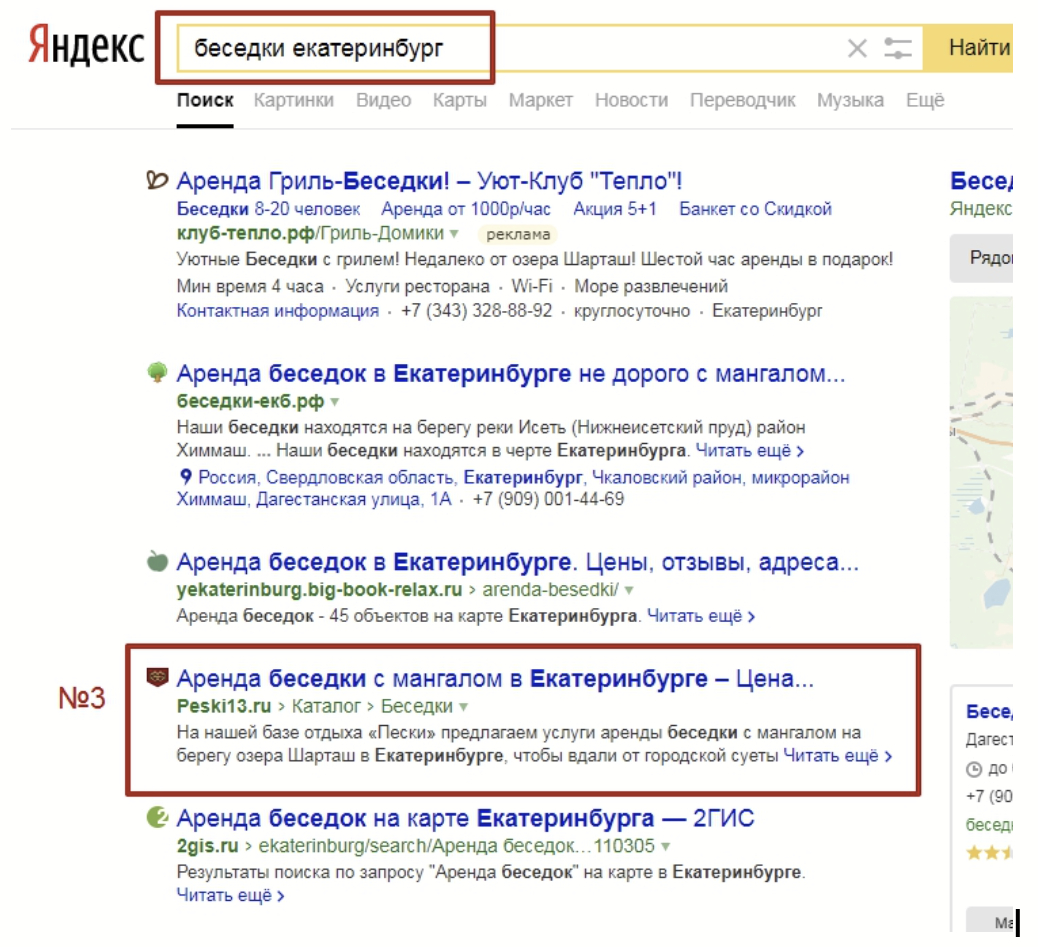Open the Дагестанская улица, 1А address link
Screen dimensions: 1038x947
pos(354,499)
